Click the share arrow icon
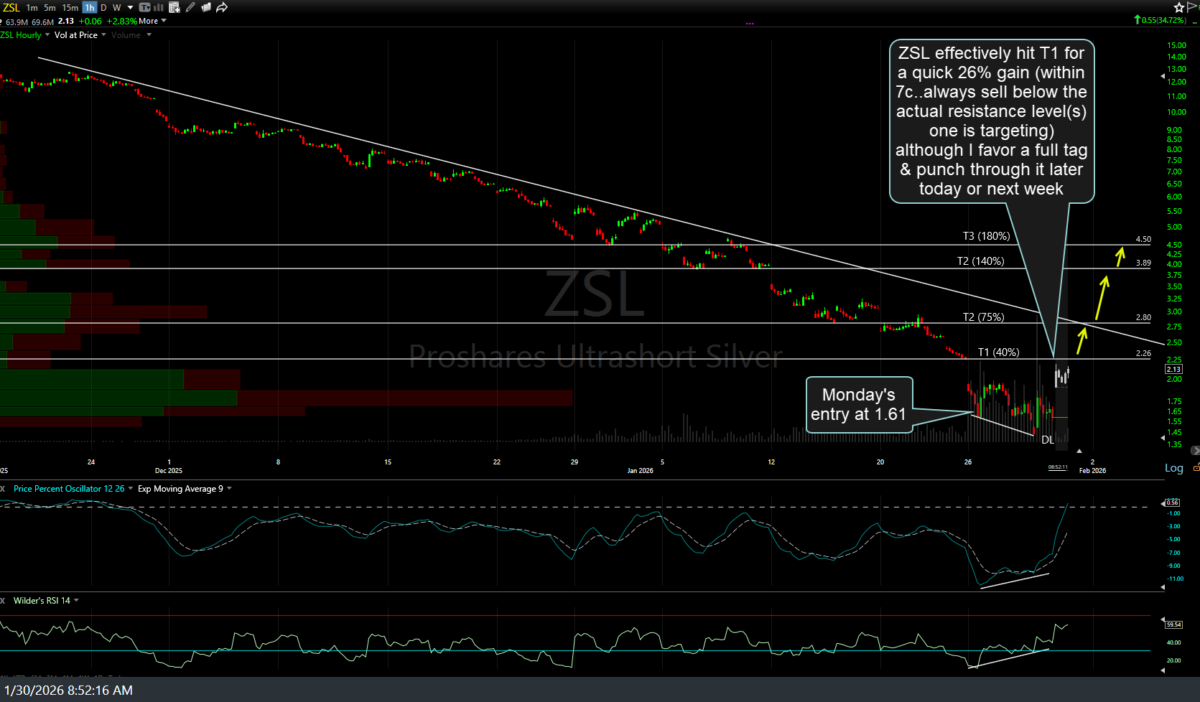This screenshot has height=702, width=1200. 221,8
